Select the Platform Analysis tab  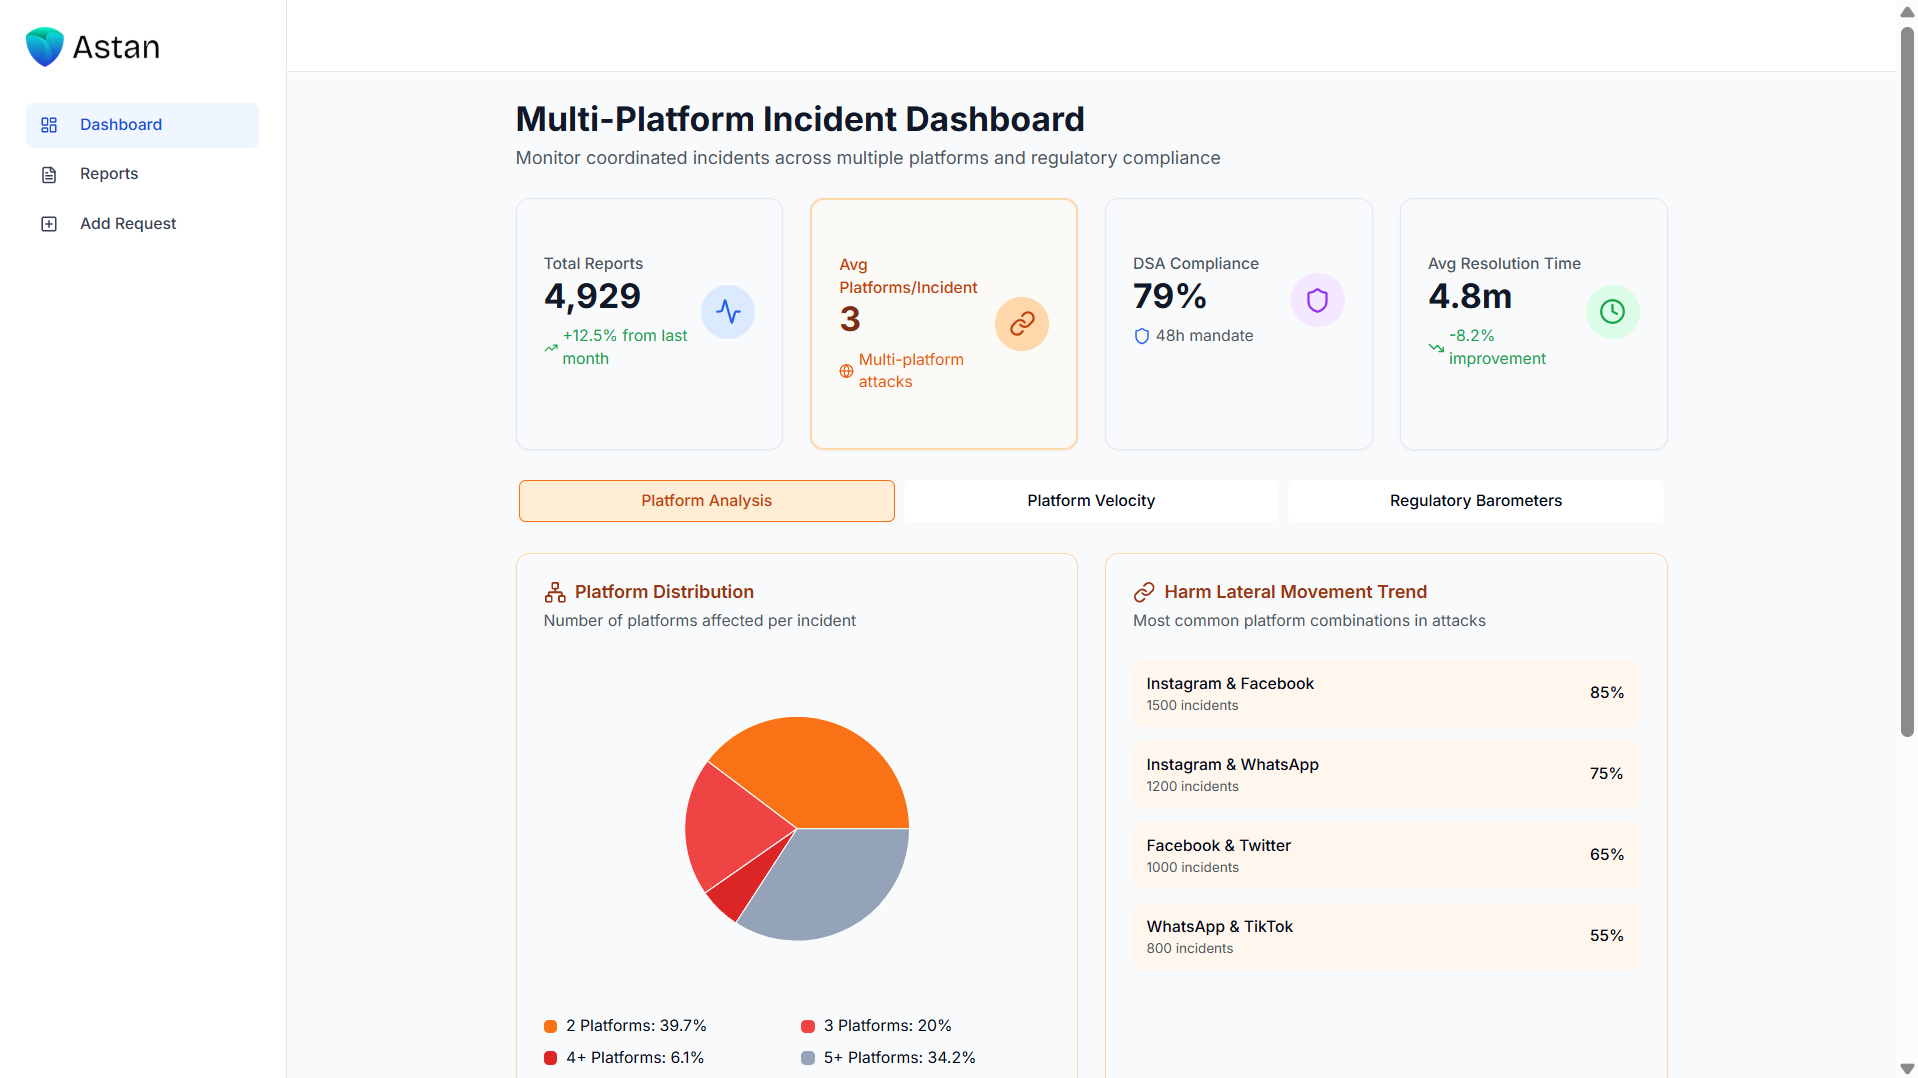(706, 500)
